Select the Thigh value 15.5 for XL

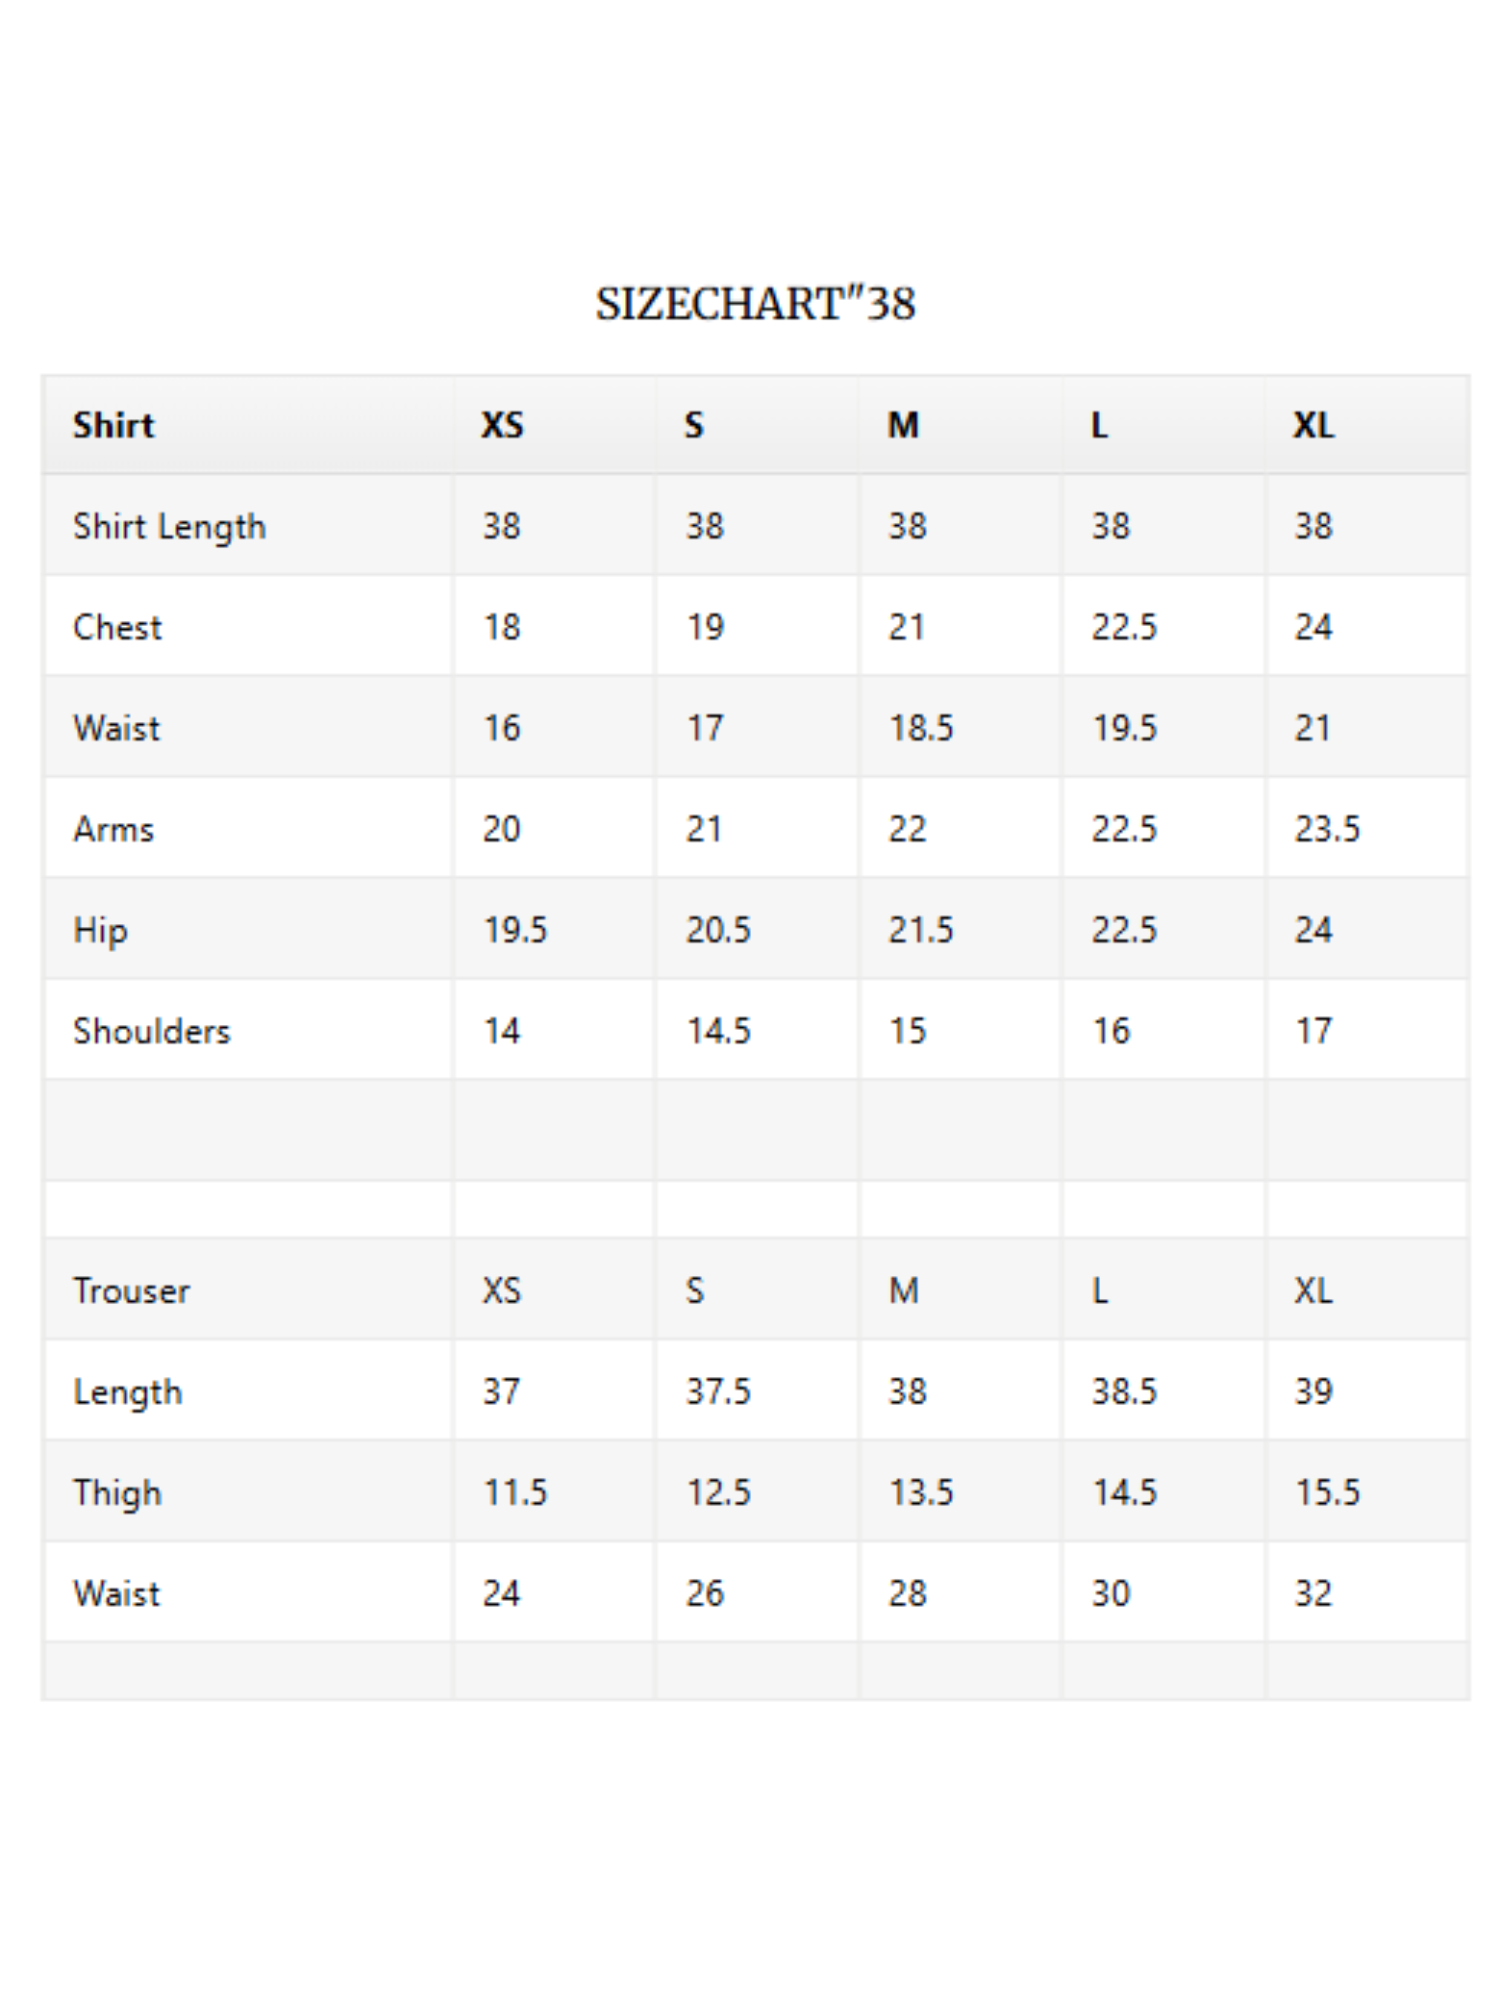pos(1327,1492)
